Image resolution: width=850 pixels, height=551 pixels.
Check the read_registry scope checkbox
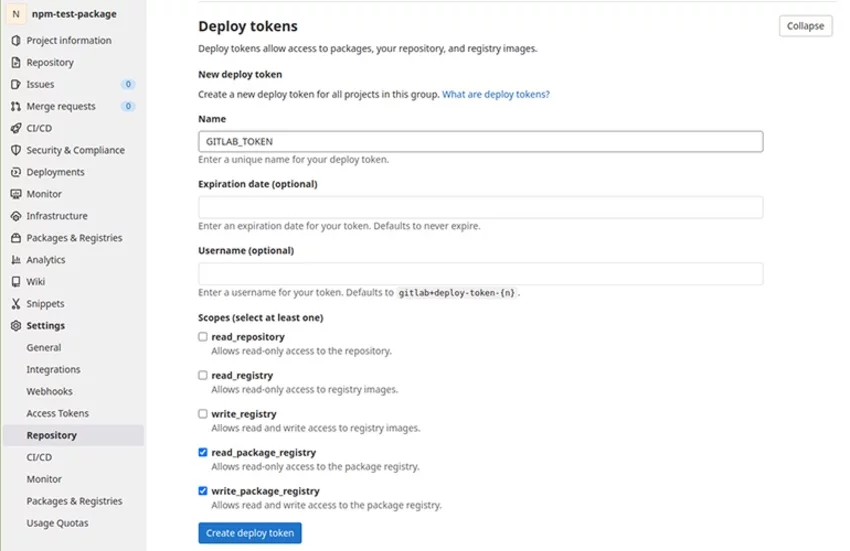tap(203, 375)
